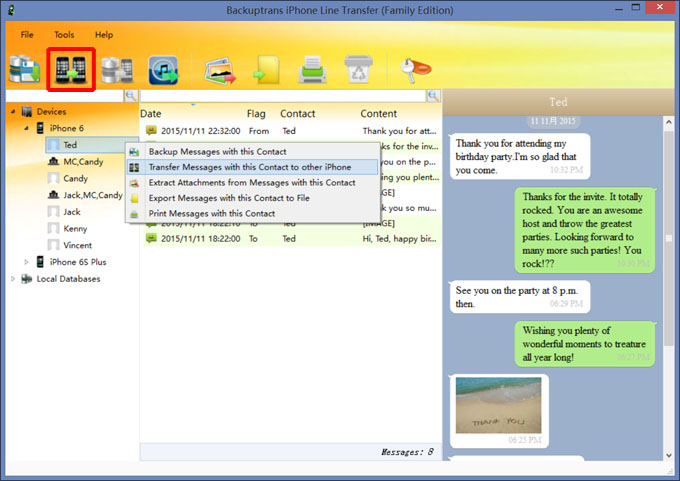Select the iPhone 6S Plus device

pos(78,262)
